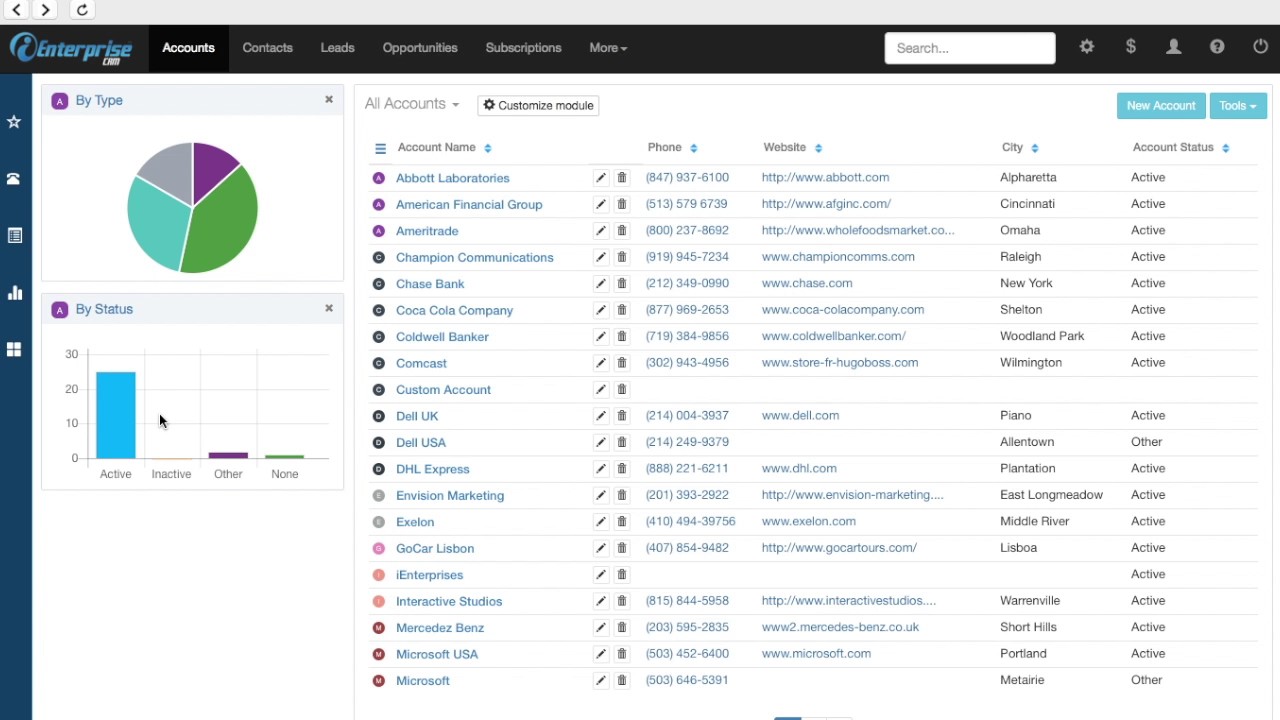Delete Chase Bank using trash icon
The image size is (1280, 720).
click(621, 284)
